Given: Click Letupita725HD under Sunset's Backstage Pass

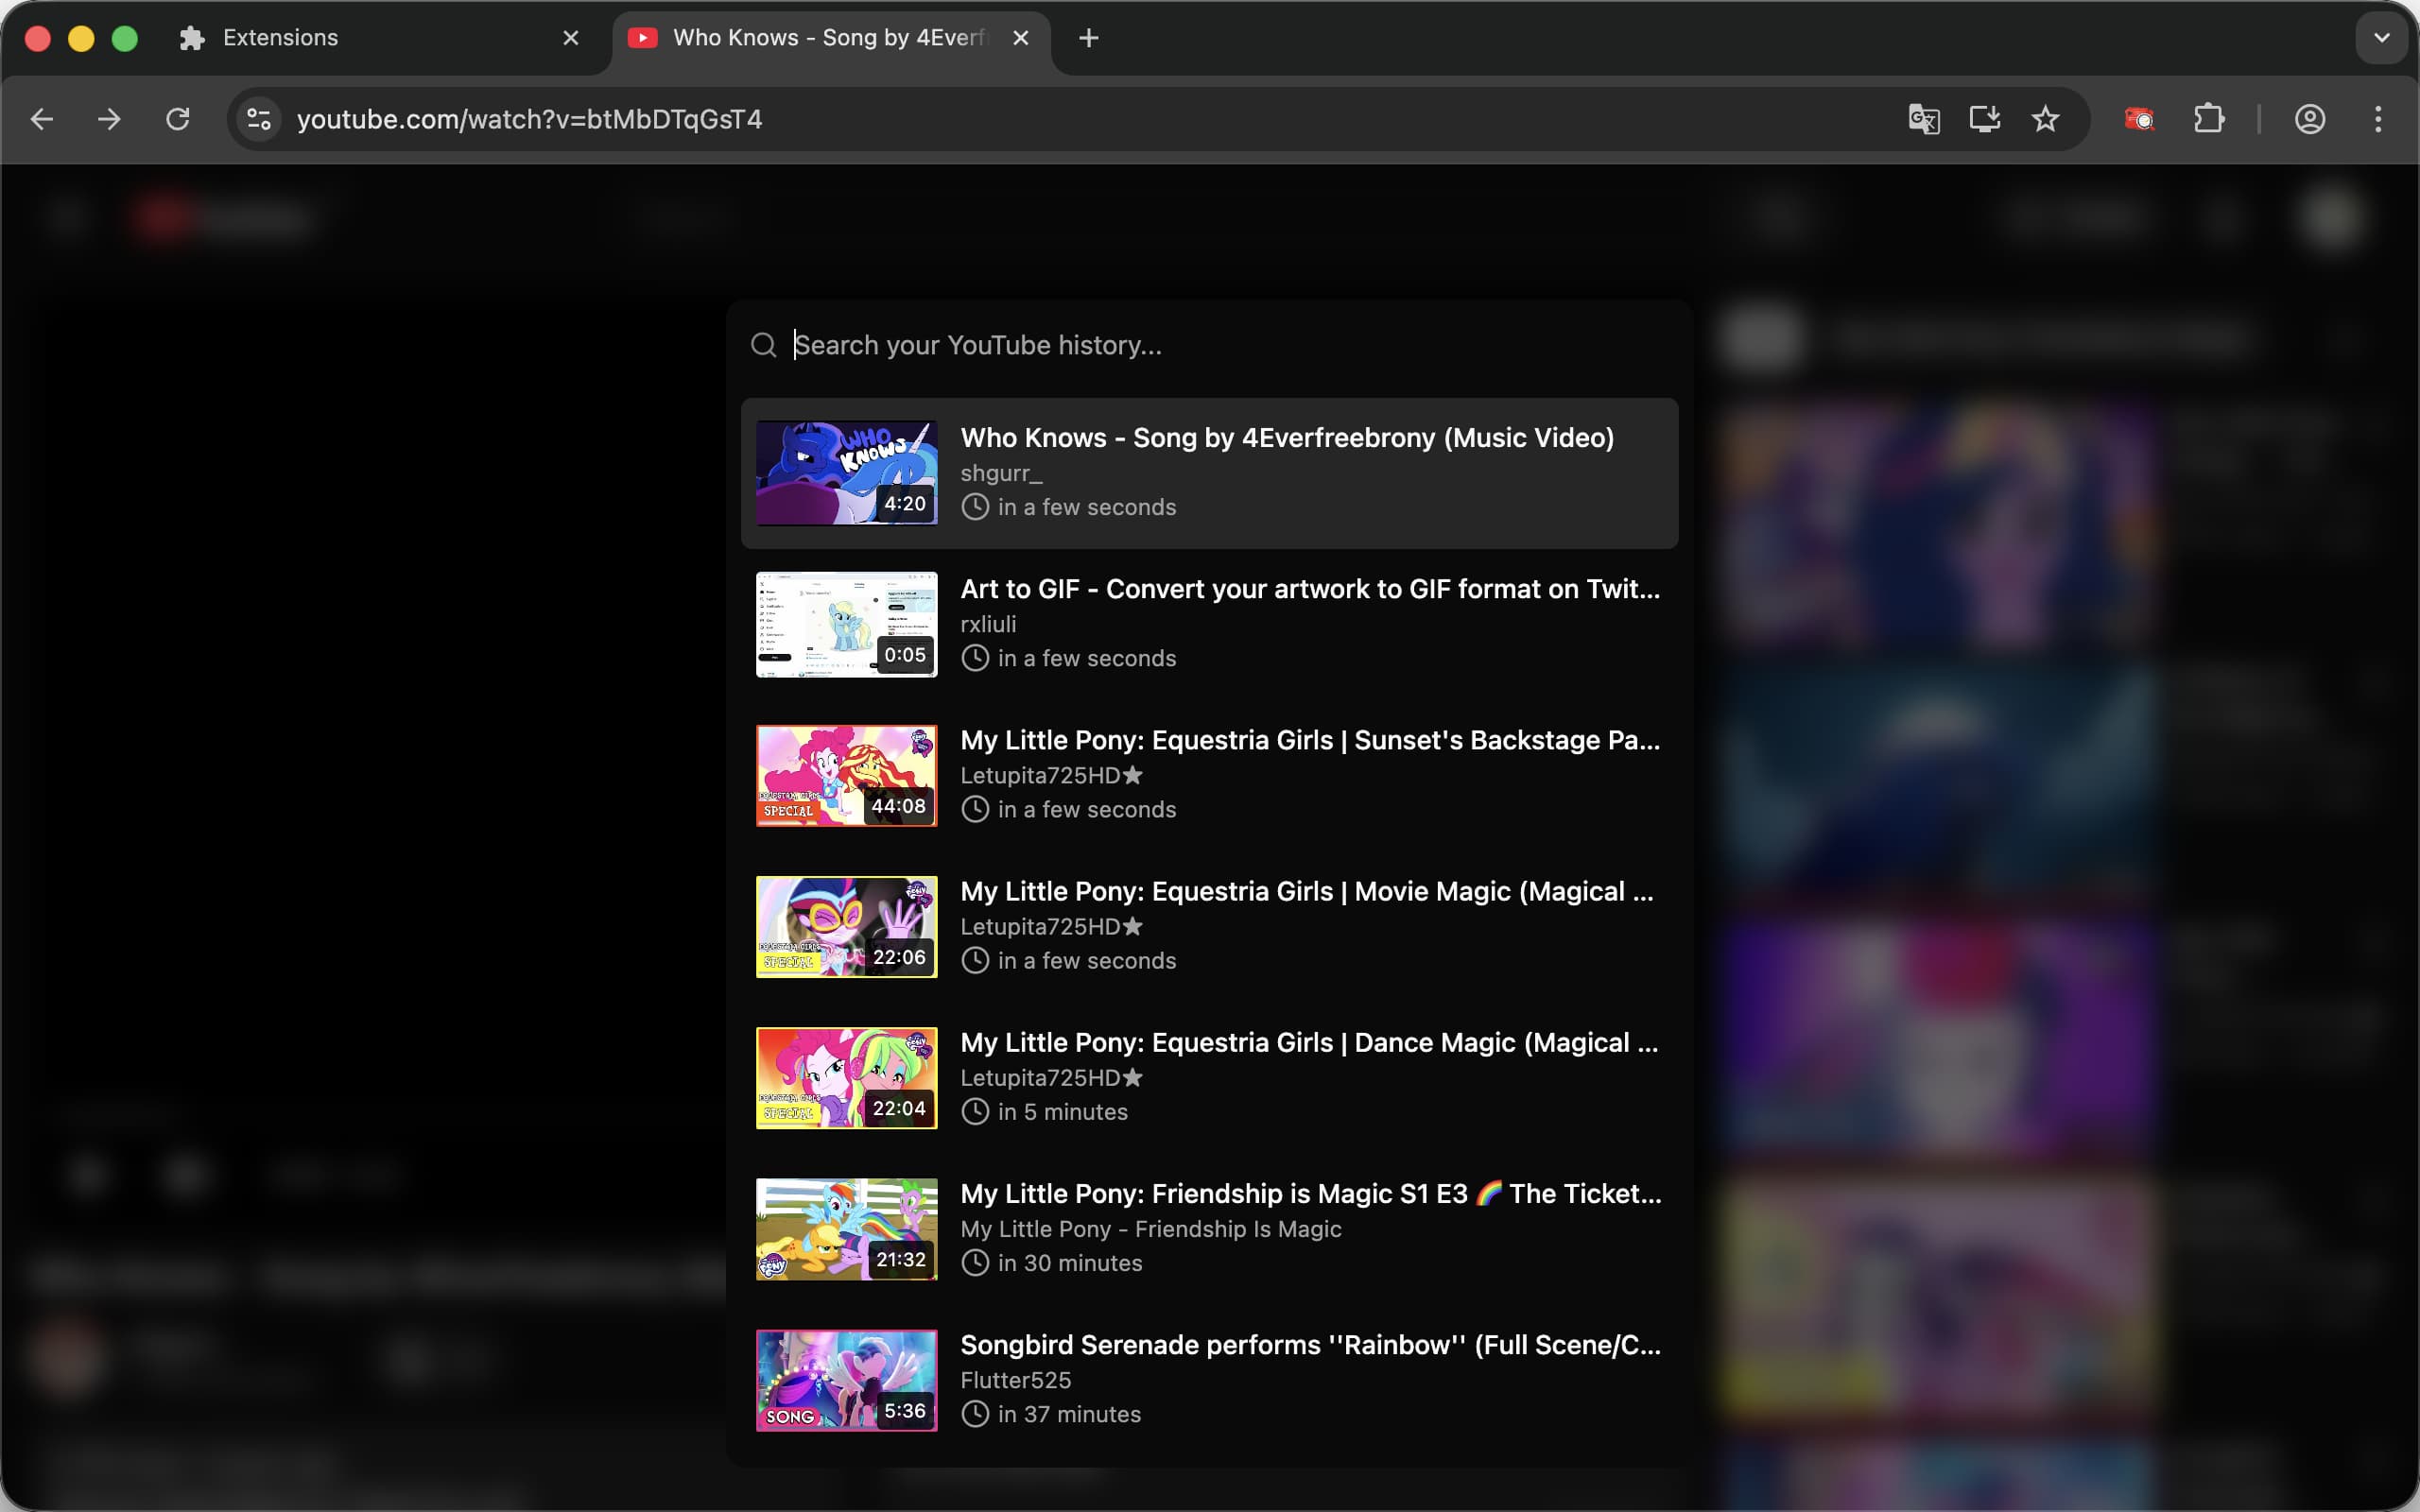Looking at the screenshot, I should coord(1051,775).
